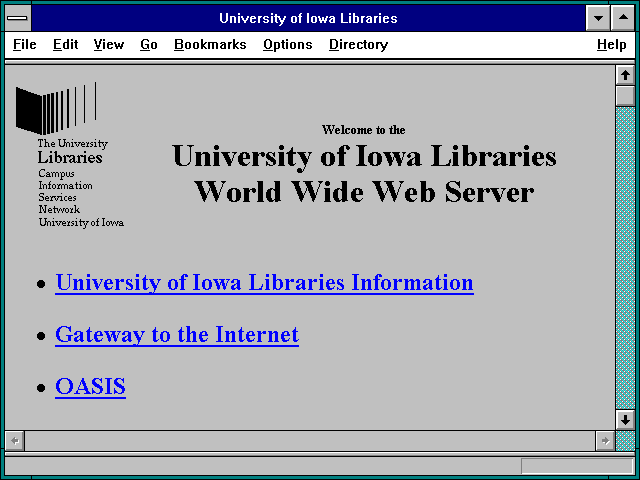Click the vertical scrollbar up arrow

tap(625, 76)
